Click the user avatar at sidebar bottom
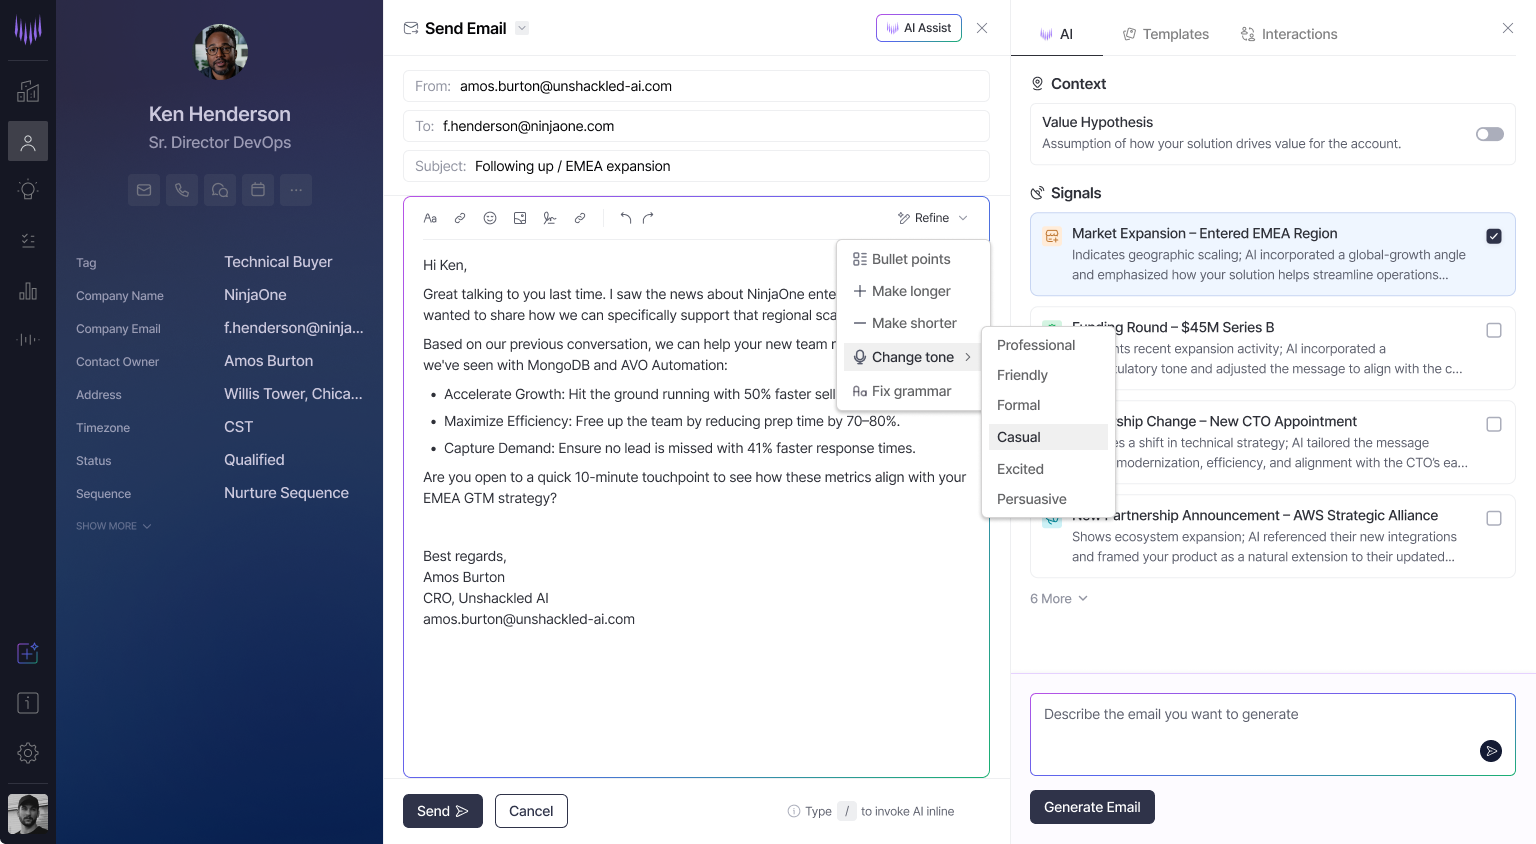 [x=28, y=814]
